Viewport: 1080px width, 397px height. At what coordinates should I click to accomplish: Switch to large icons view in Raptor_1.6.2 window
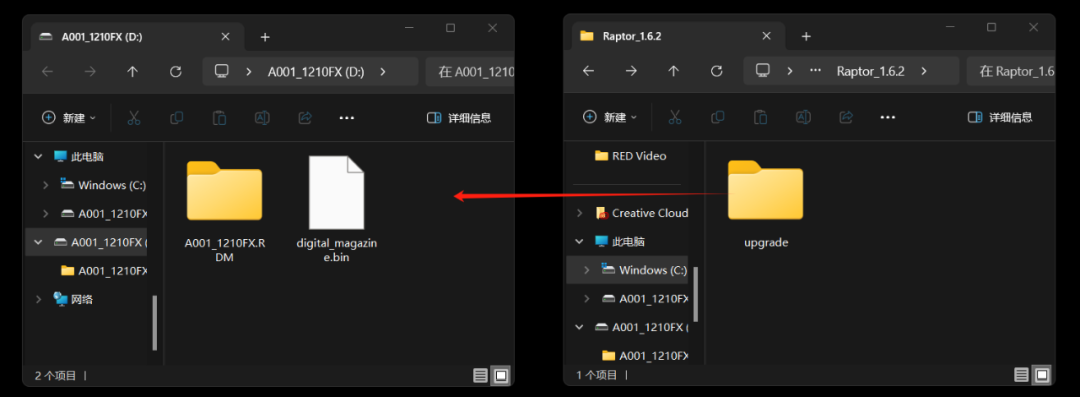point(1042,376)
